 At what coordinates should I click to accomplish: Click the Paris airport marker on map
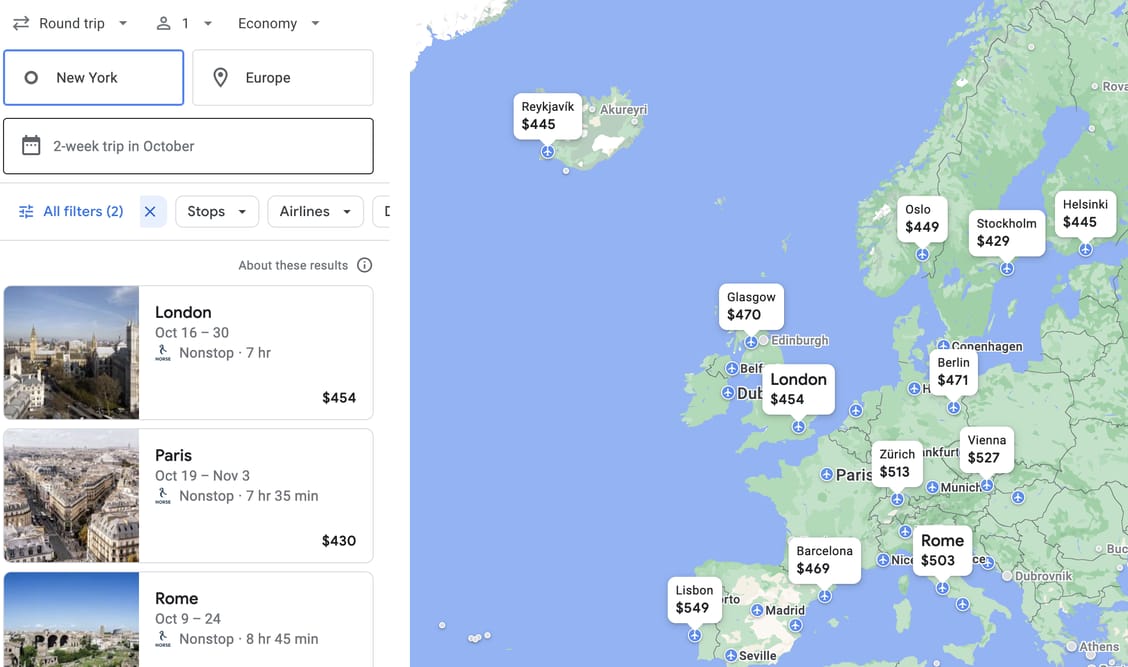(x=826, y=474)
